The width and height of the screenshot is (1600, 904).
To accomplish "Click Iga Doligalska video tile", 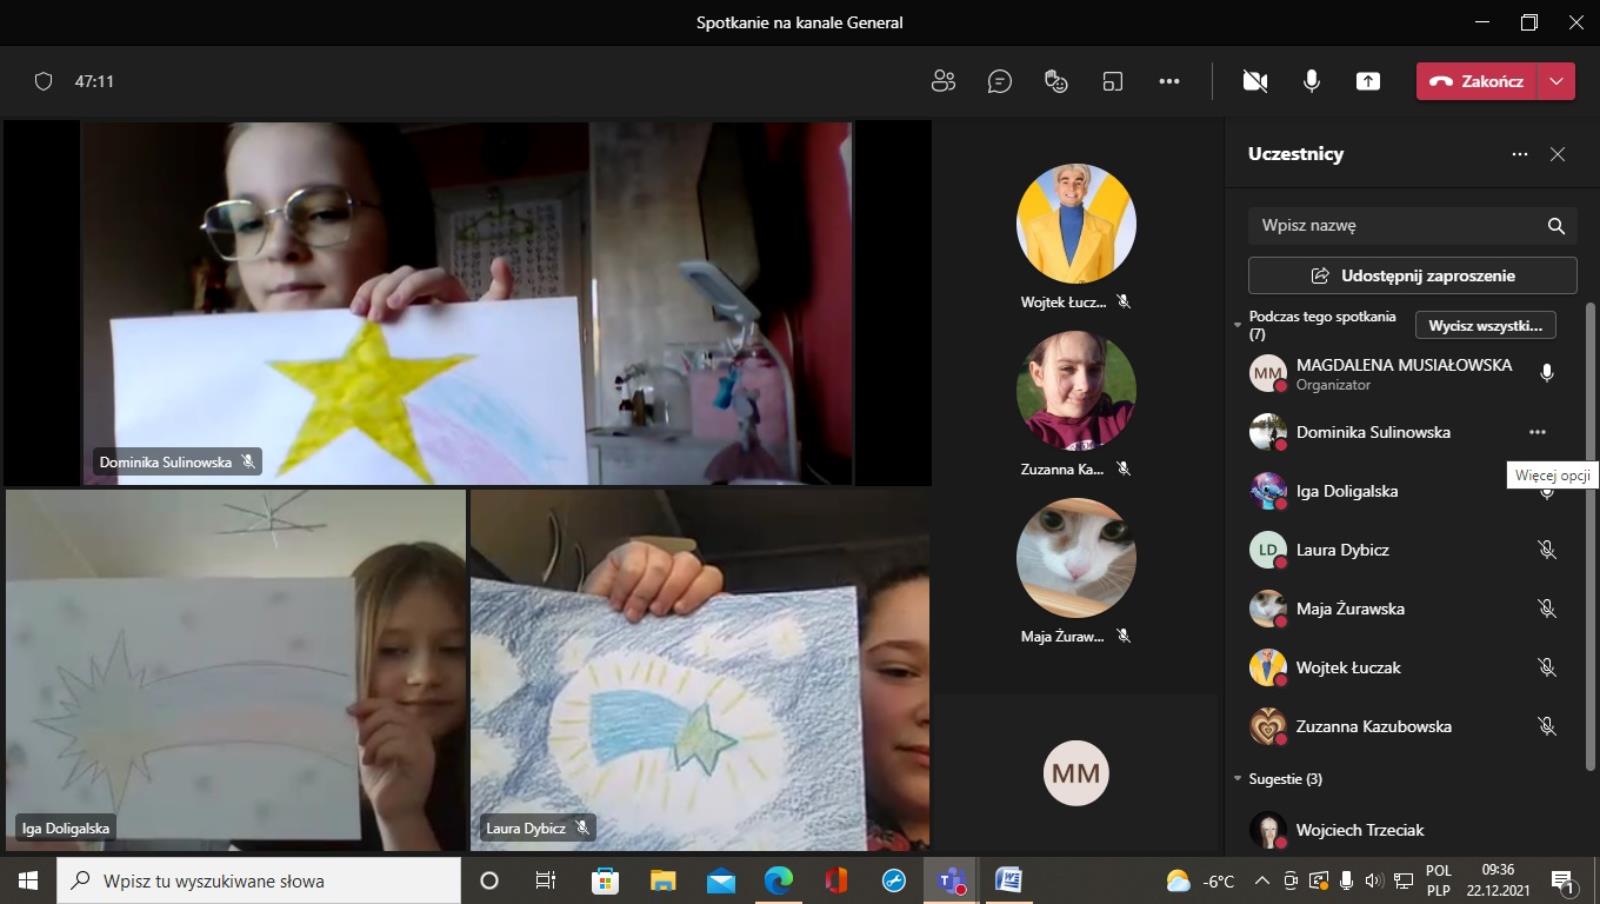I will click(x=235, y=669).
